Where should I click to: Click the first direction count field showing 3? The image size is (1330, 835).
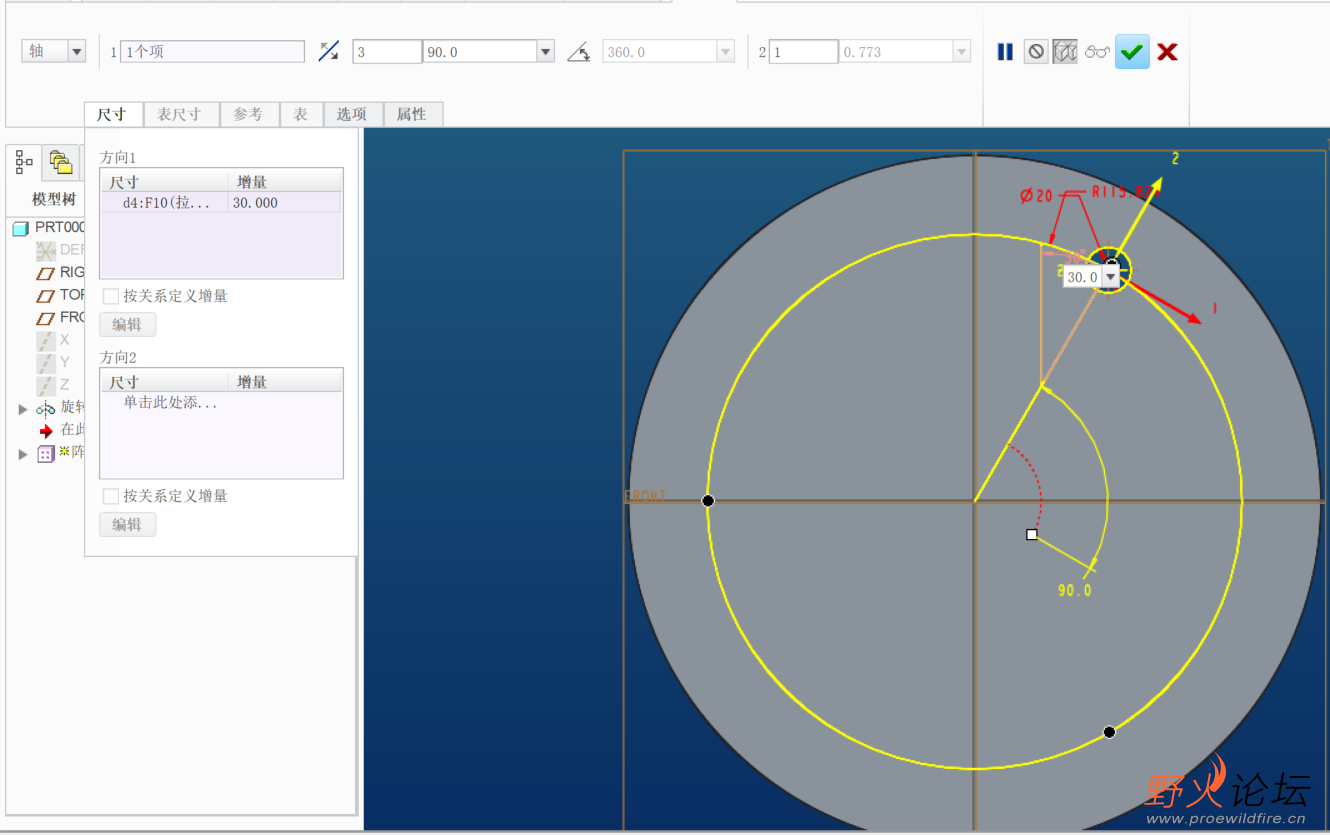point(387,52)
